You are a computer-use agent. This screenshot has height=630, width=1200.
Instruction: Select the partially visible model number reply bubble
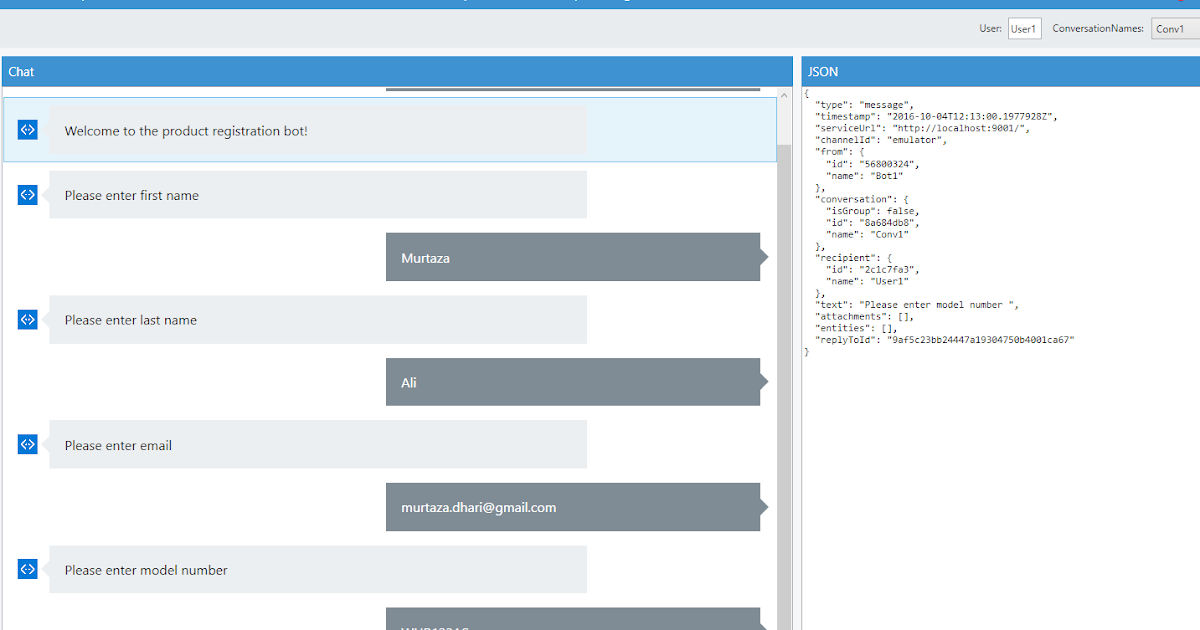570,620
